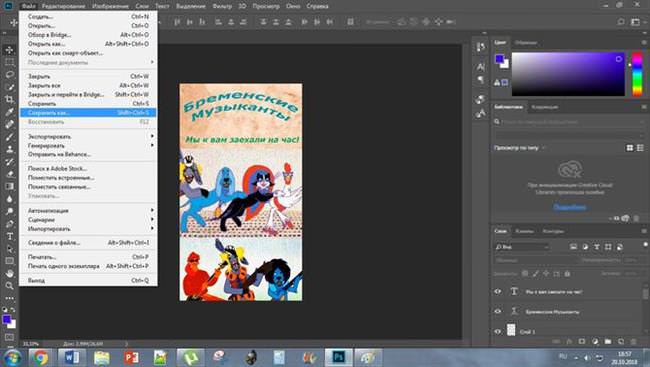
Task: Click the new group folder icon
Action: pyautogui.click(x=608, y=341)
